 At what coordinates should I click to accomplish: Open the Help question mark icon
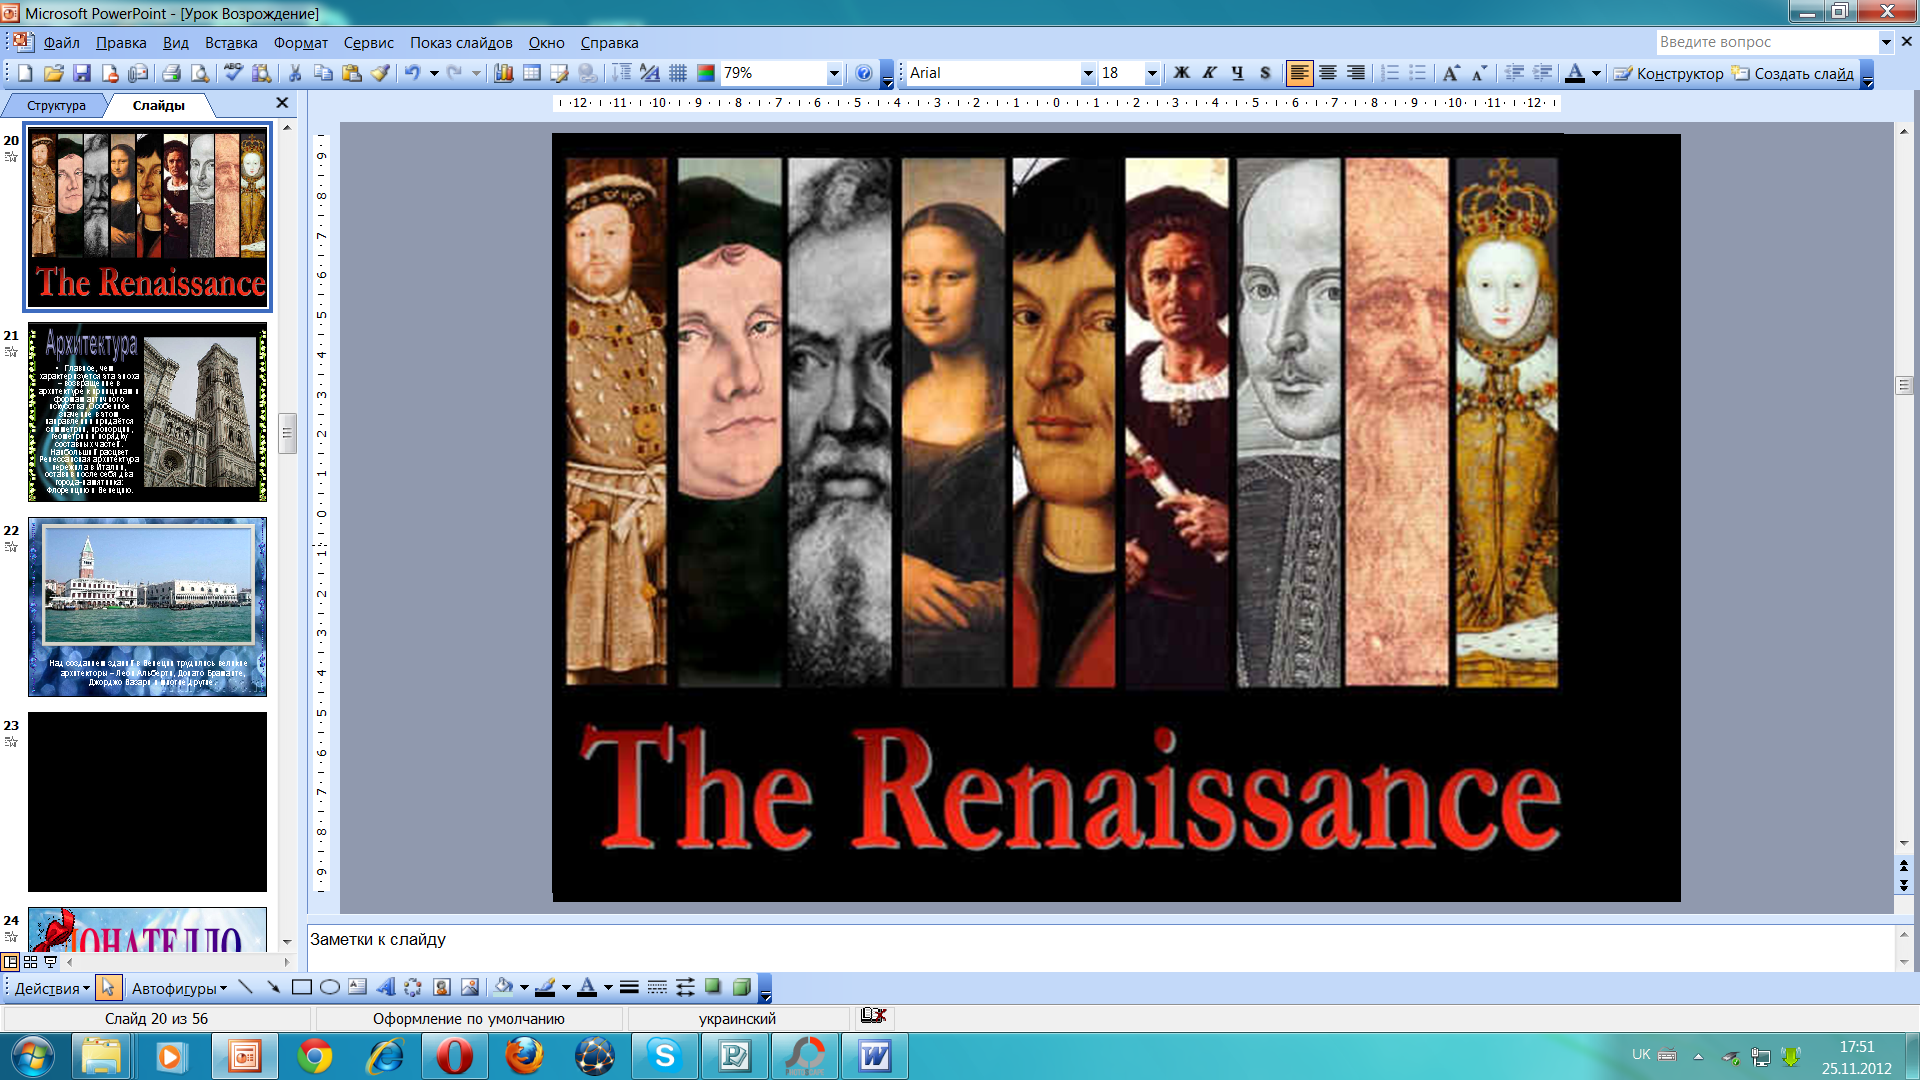pos(865,73)
